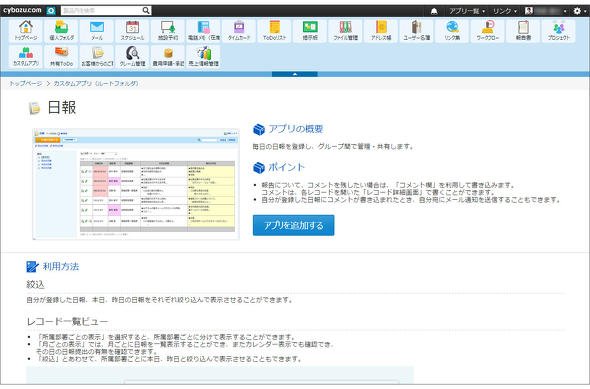Open the 共有ToDo icon
Screen dimensions: 590x389
point(61,56)
